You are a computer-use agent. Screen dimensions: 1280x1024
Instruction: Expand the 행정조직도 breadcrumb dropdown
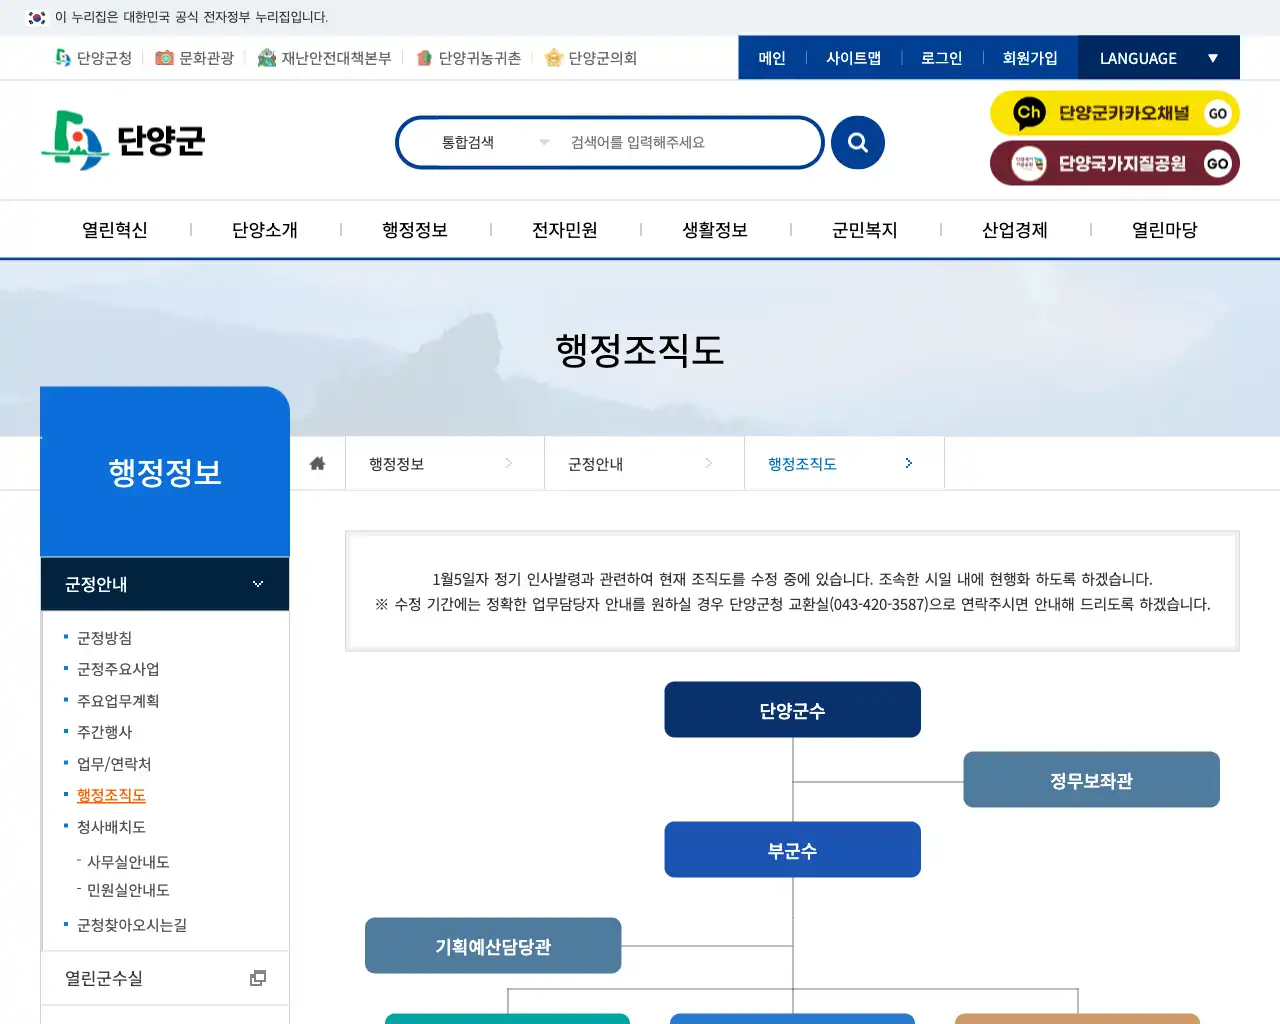click(x=908, y=462)
